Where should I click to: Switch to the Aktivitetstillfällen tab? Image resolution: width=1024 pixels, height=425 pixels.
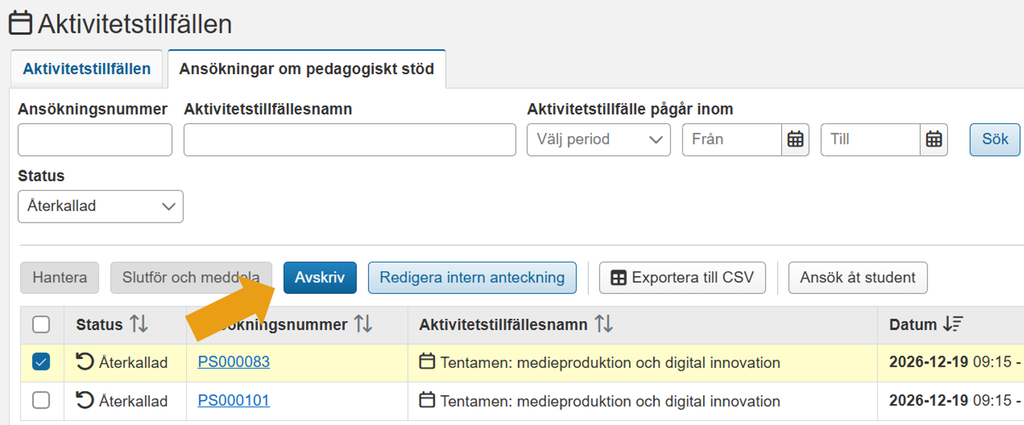(x=86, y=69)
